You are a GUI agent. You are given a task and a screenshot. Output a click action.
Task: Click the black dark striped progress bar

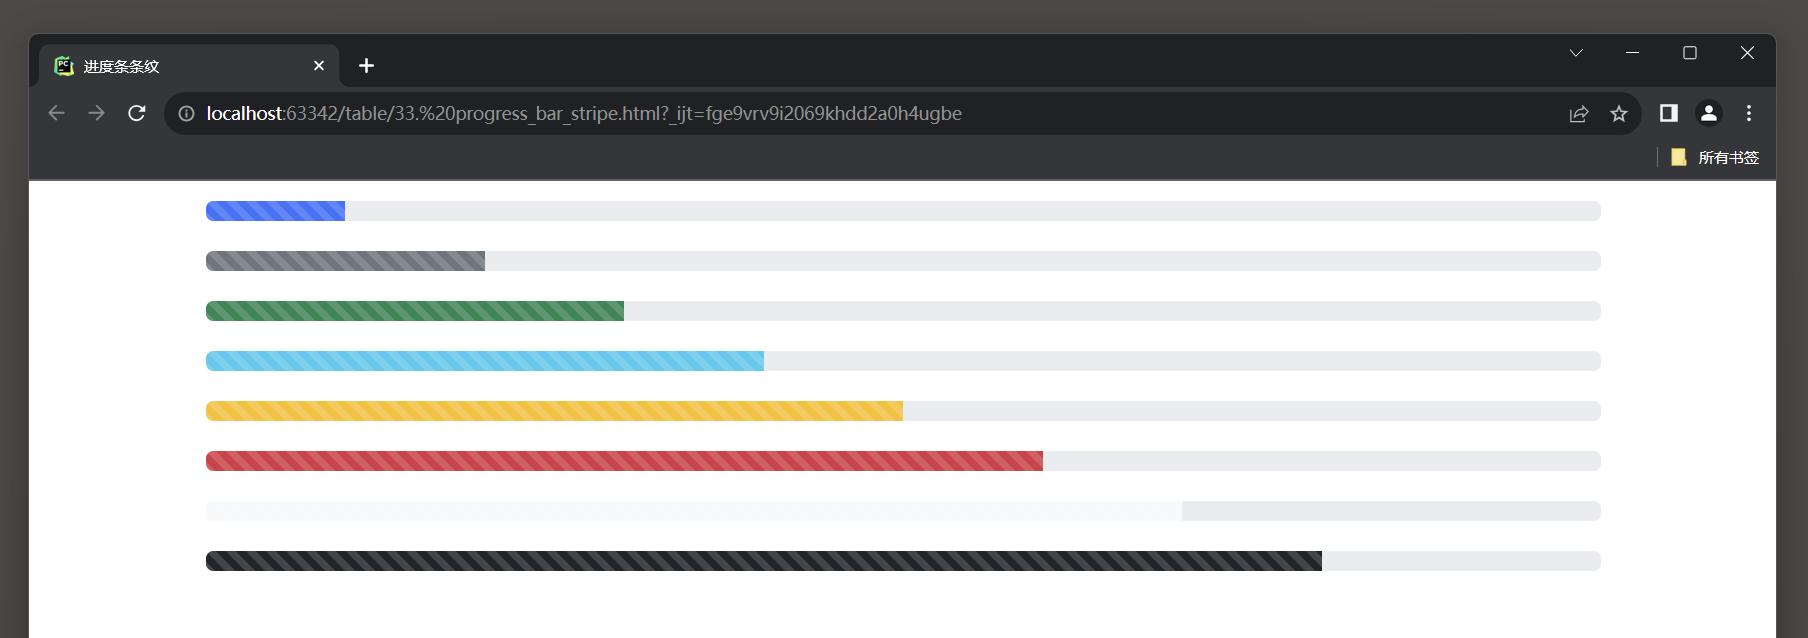click(x=764, y=561)
